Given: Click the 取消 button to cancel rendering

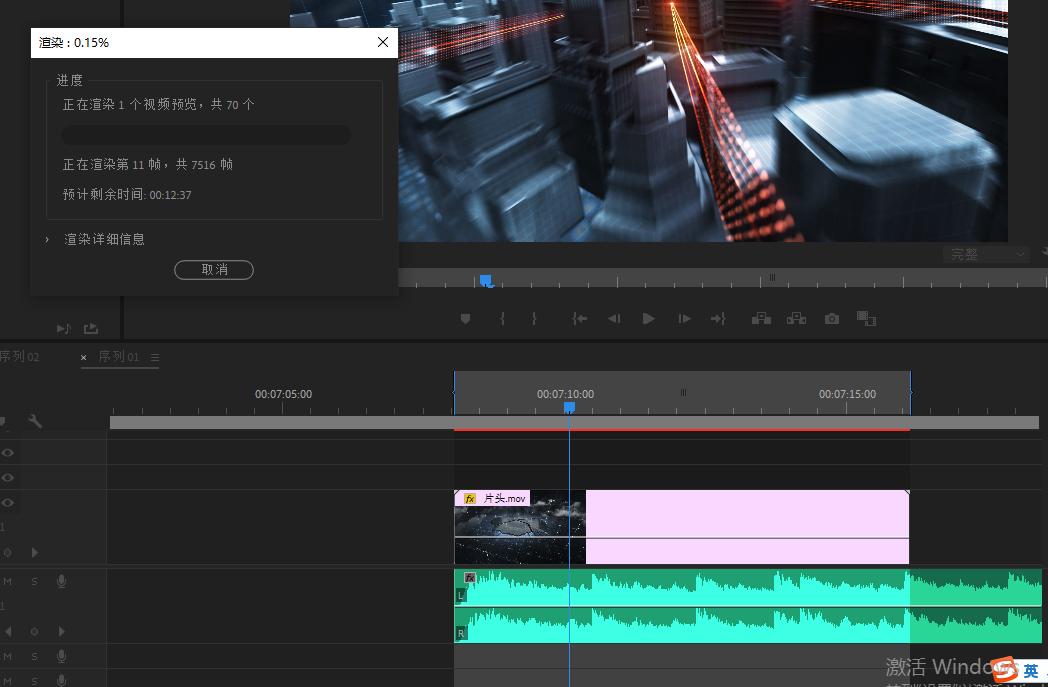Looking at the screenshot, I should pos(214,270).
